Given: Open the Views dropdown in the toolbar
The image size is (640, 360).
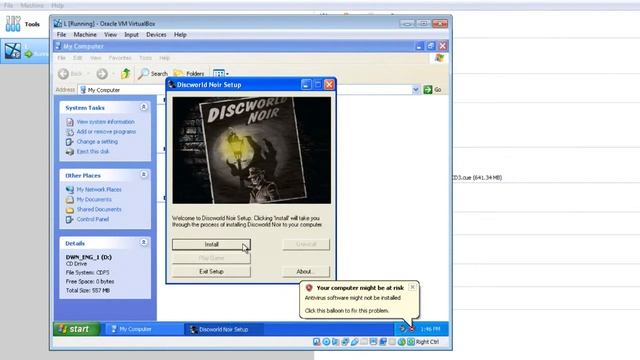Looking at the screenshot, I should pos(221,74).
